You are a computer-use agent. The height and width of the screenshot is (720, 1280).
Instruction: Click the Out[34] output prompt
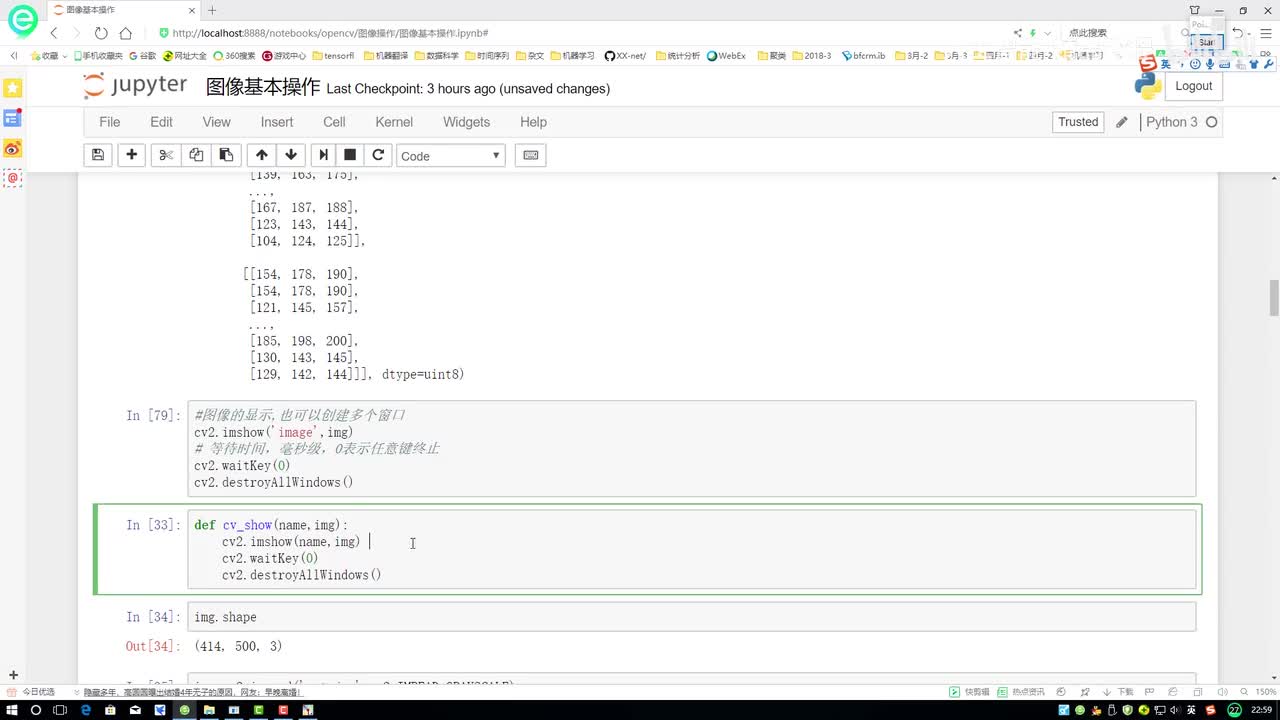(x=153, y=646)
